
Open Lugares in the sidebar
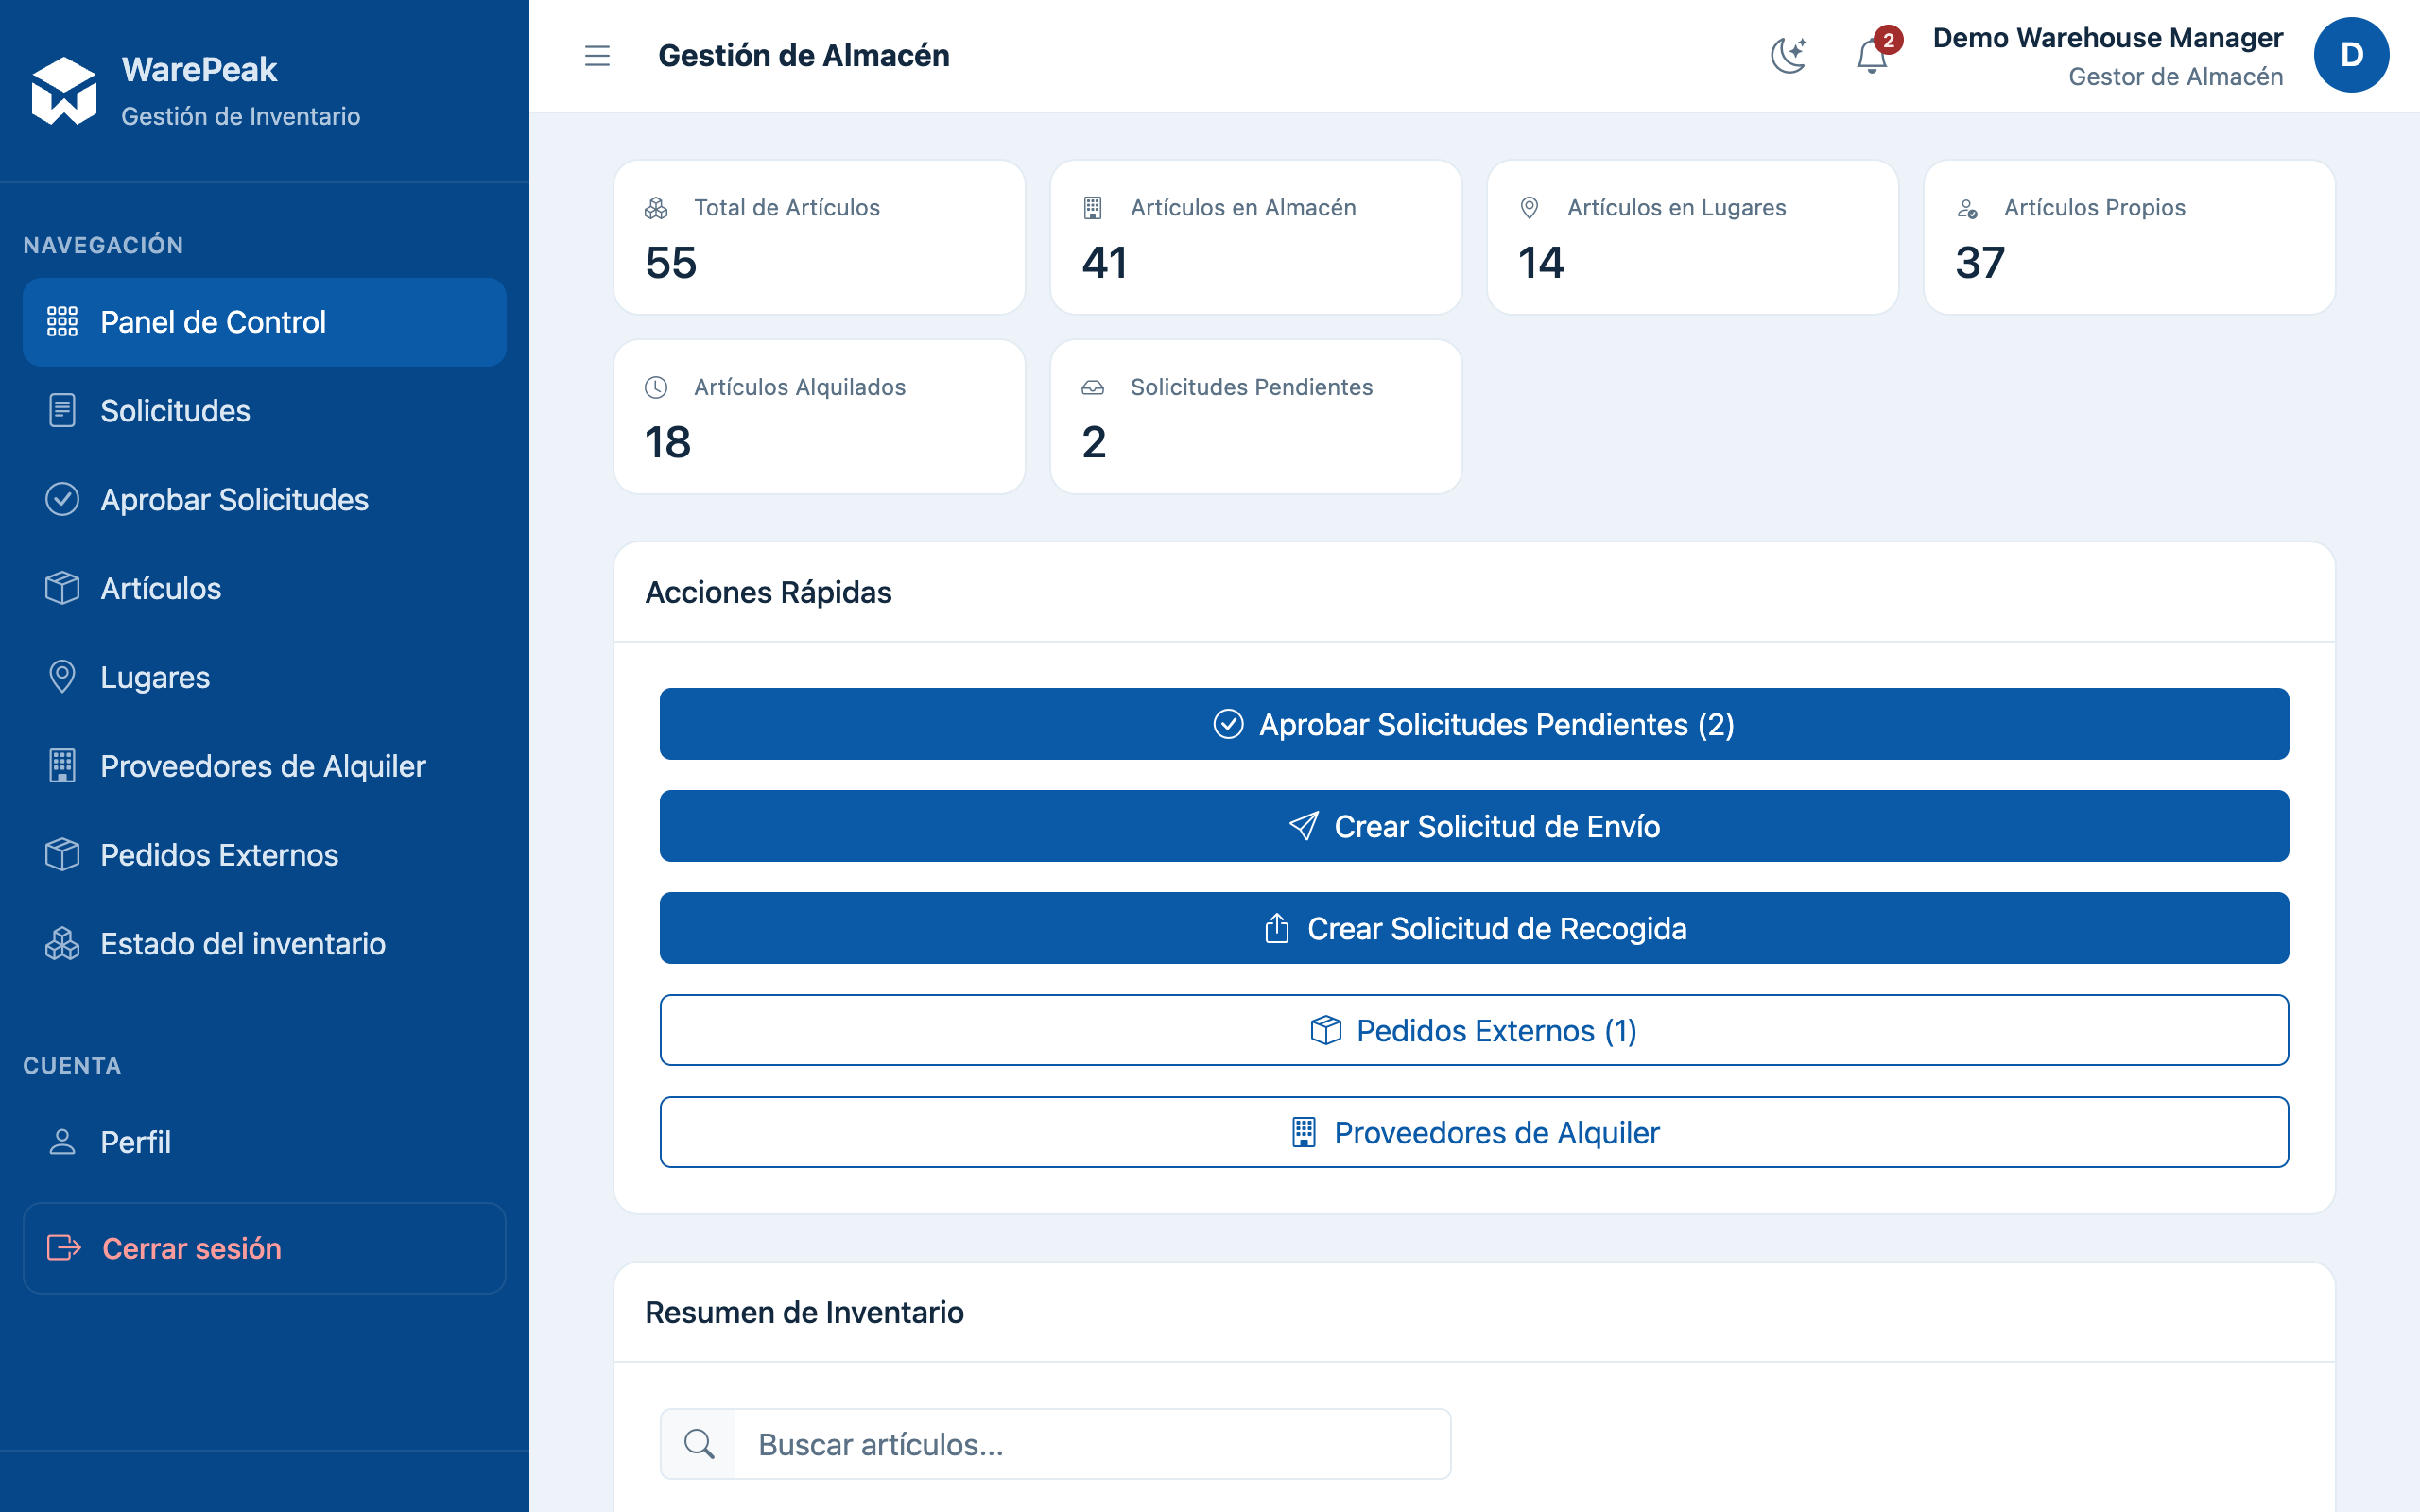point(264,677)
